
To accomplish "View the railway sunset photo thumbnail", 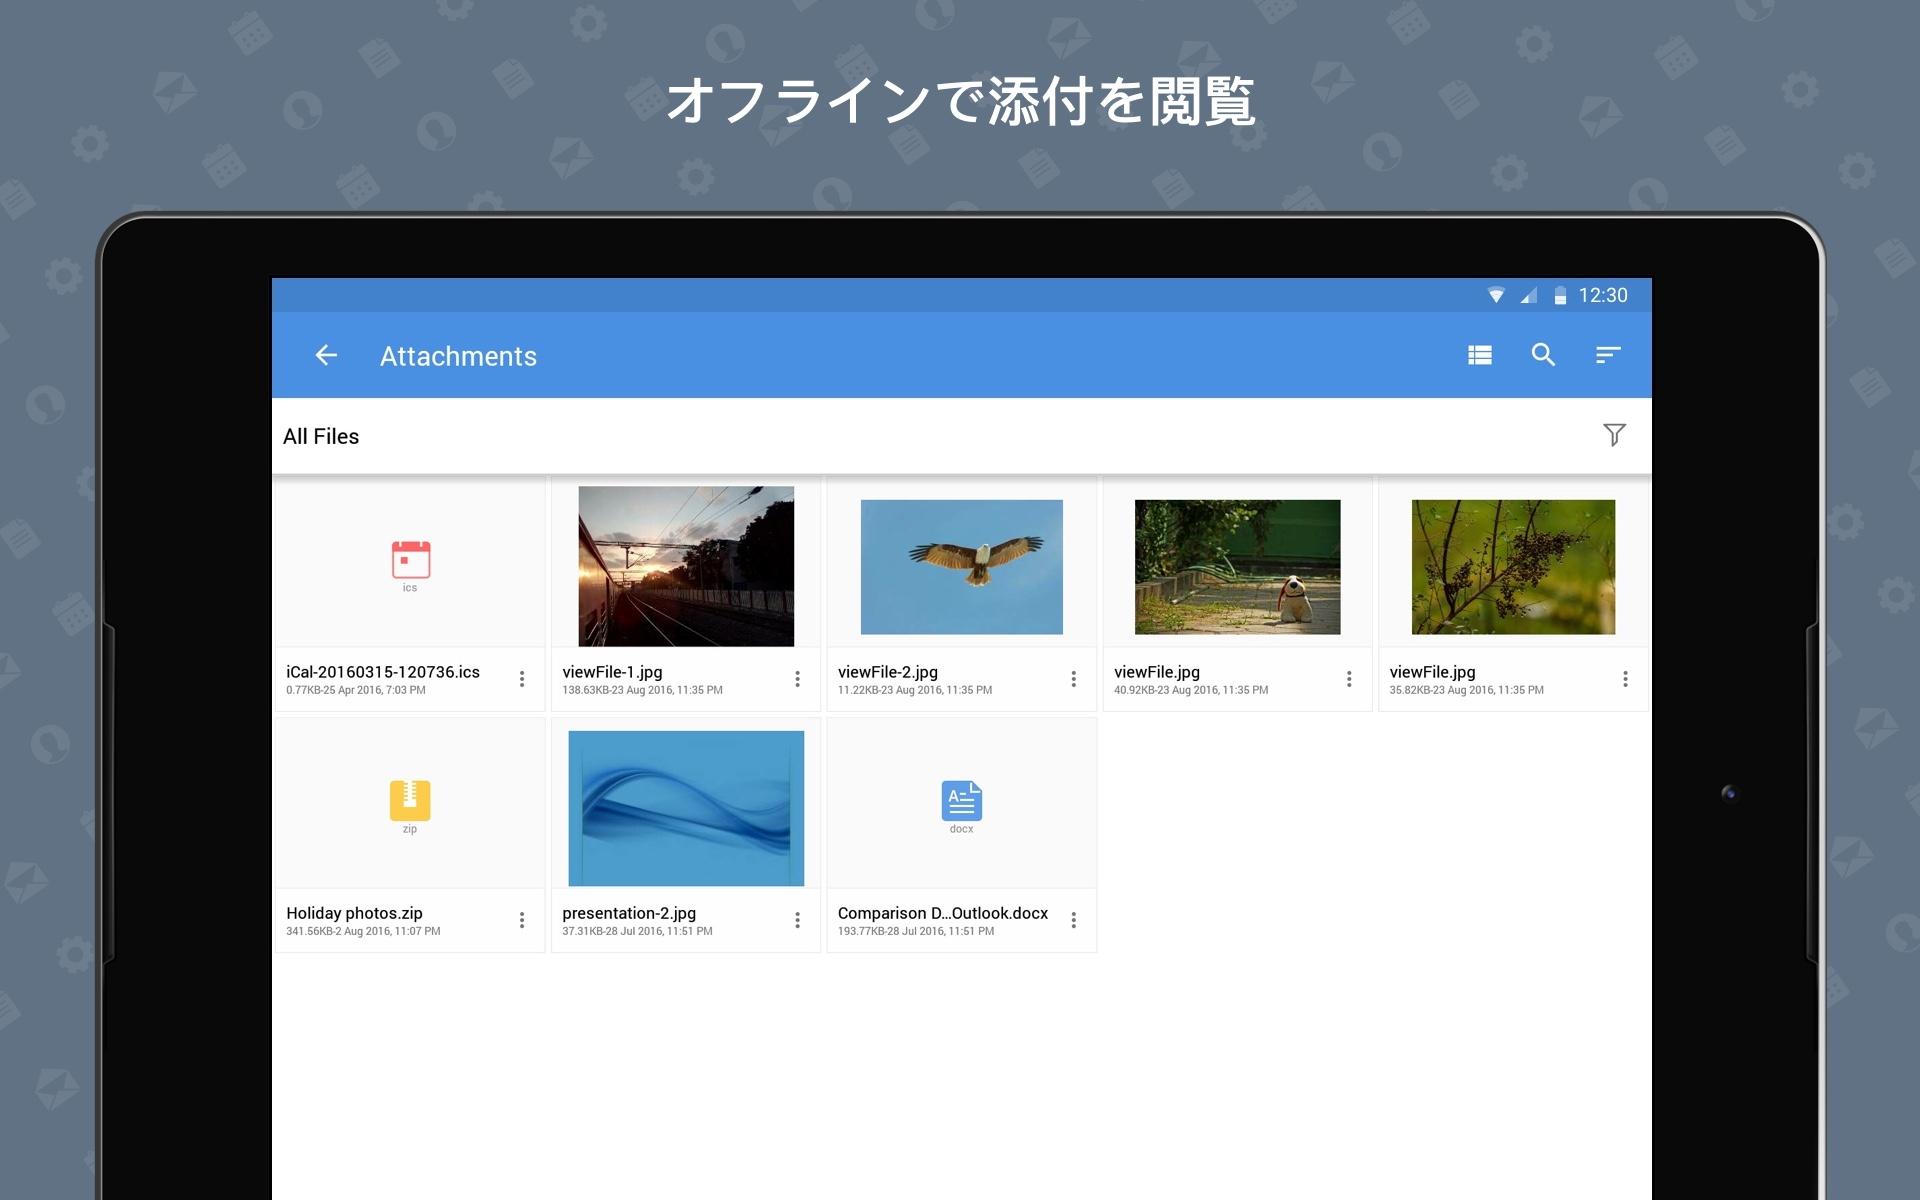I will coord(686,566).
